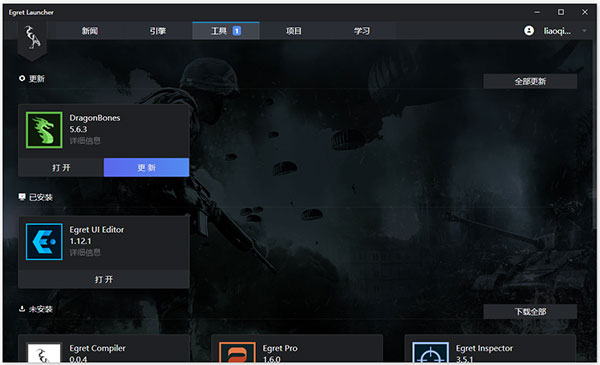Open the liaoqi account name
Viewport: 600px width, 365px height.
557,31
